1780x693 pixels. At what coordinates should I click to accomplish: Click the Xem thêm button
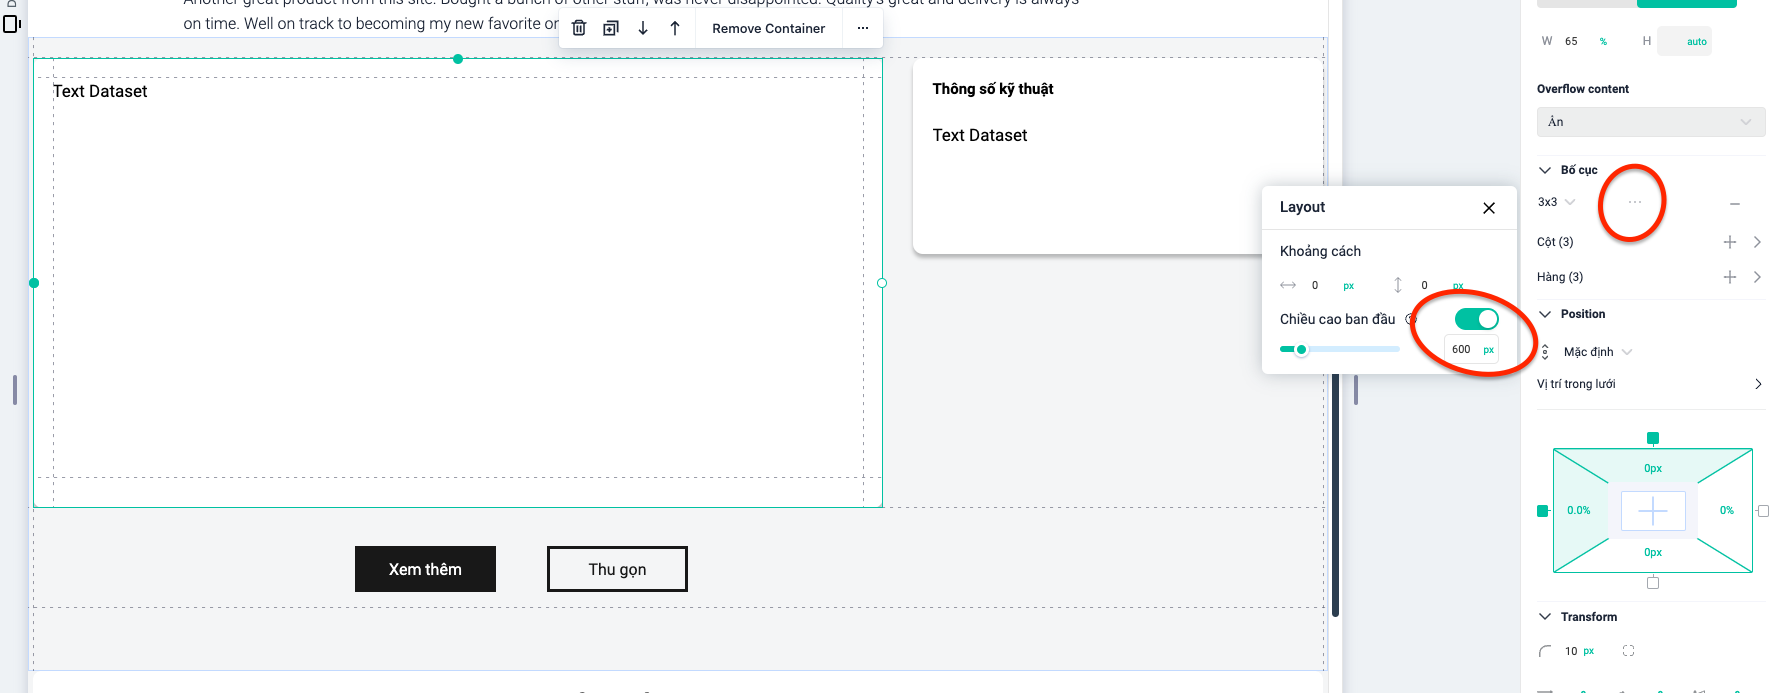click(425, 569)
